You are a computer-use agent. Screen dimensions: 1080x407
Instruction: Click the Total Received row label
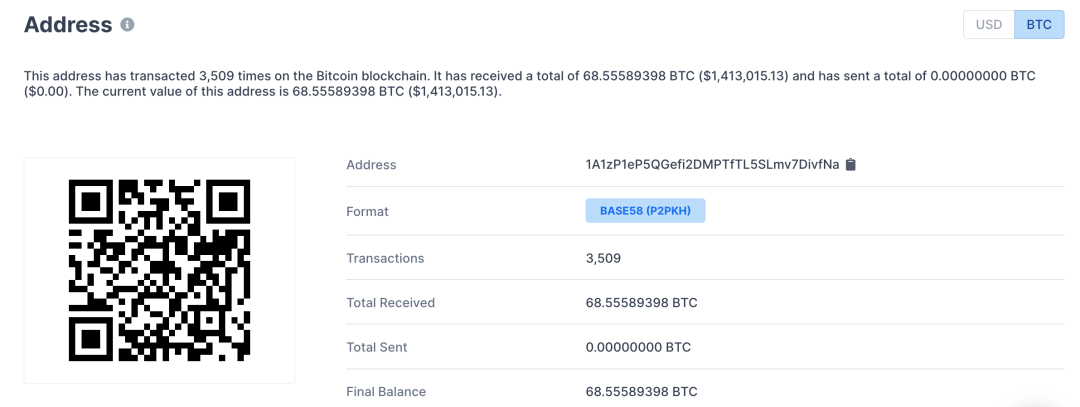pyautogui.click(x=390, y=302)
